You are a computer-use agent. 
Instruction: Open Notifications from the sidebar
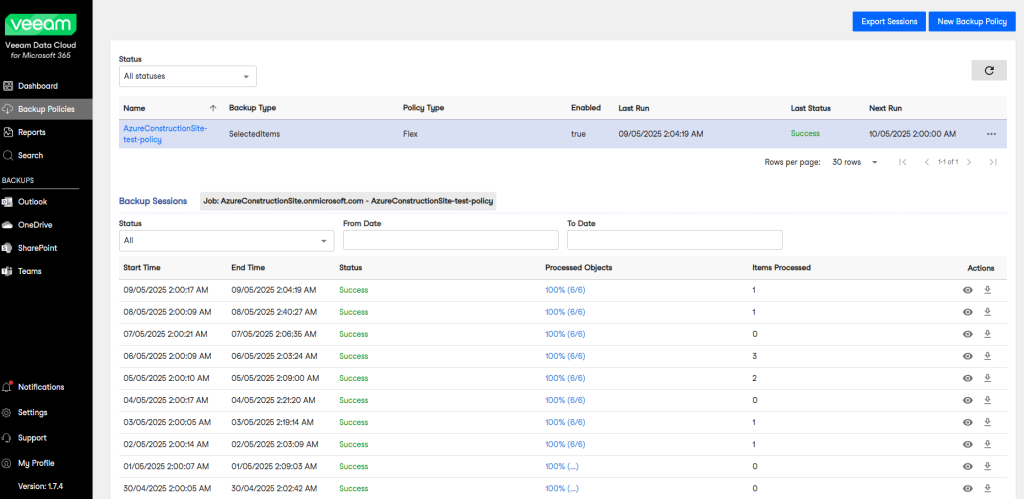tap(40, 387)
